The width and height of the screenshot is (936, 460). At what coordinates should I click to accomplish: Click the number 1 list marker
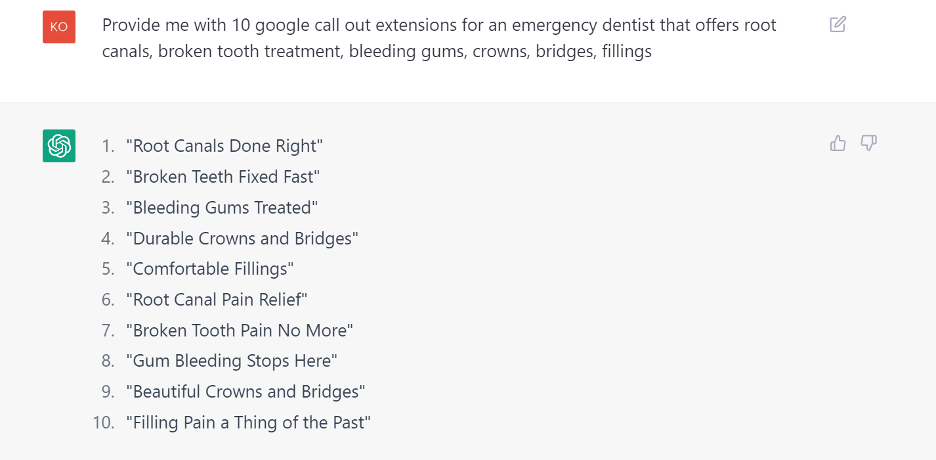tap(108, 146)
